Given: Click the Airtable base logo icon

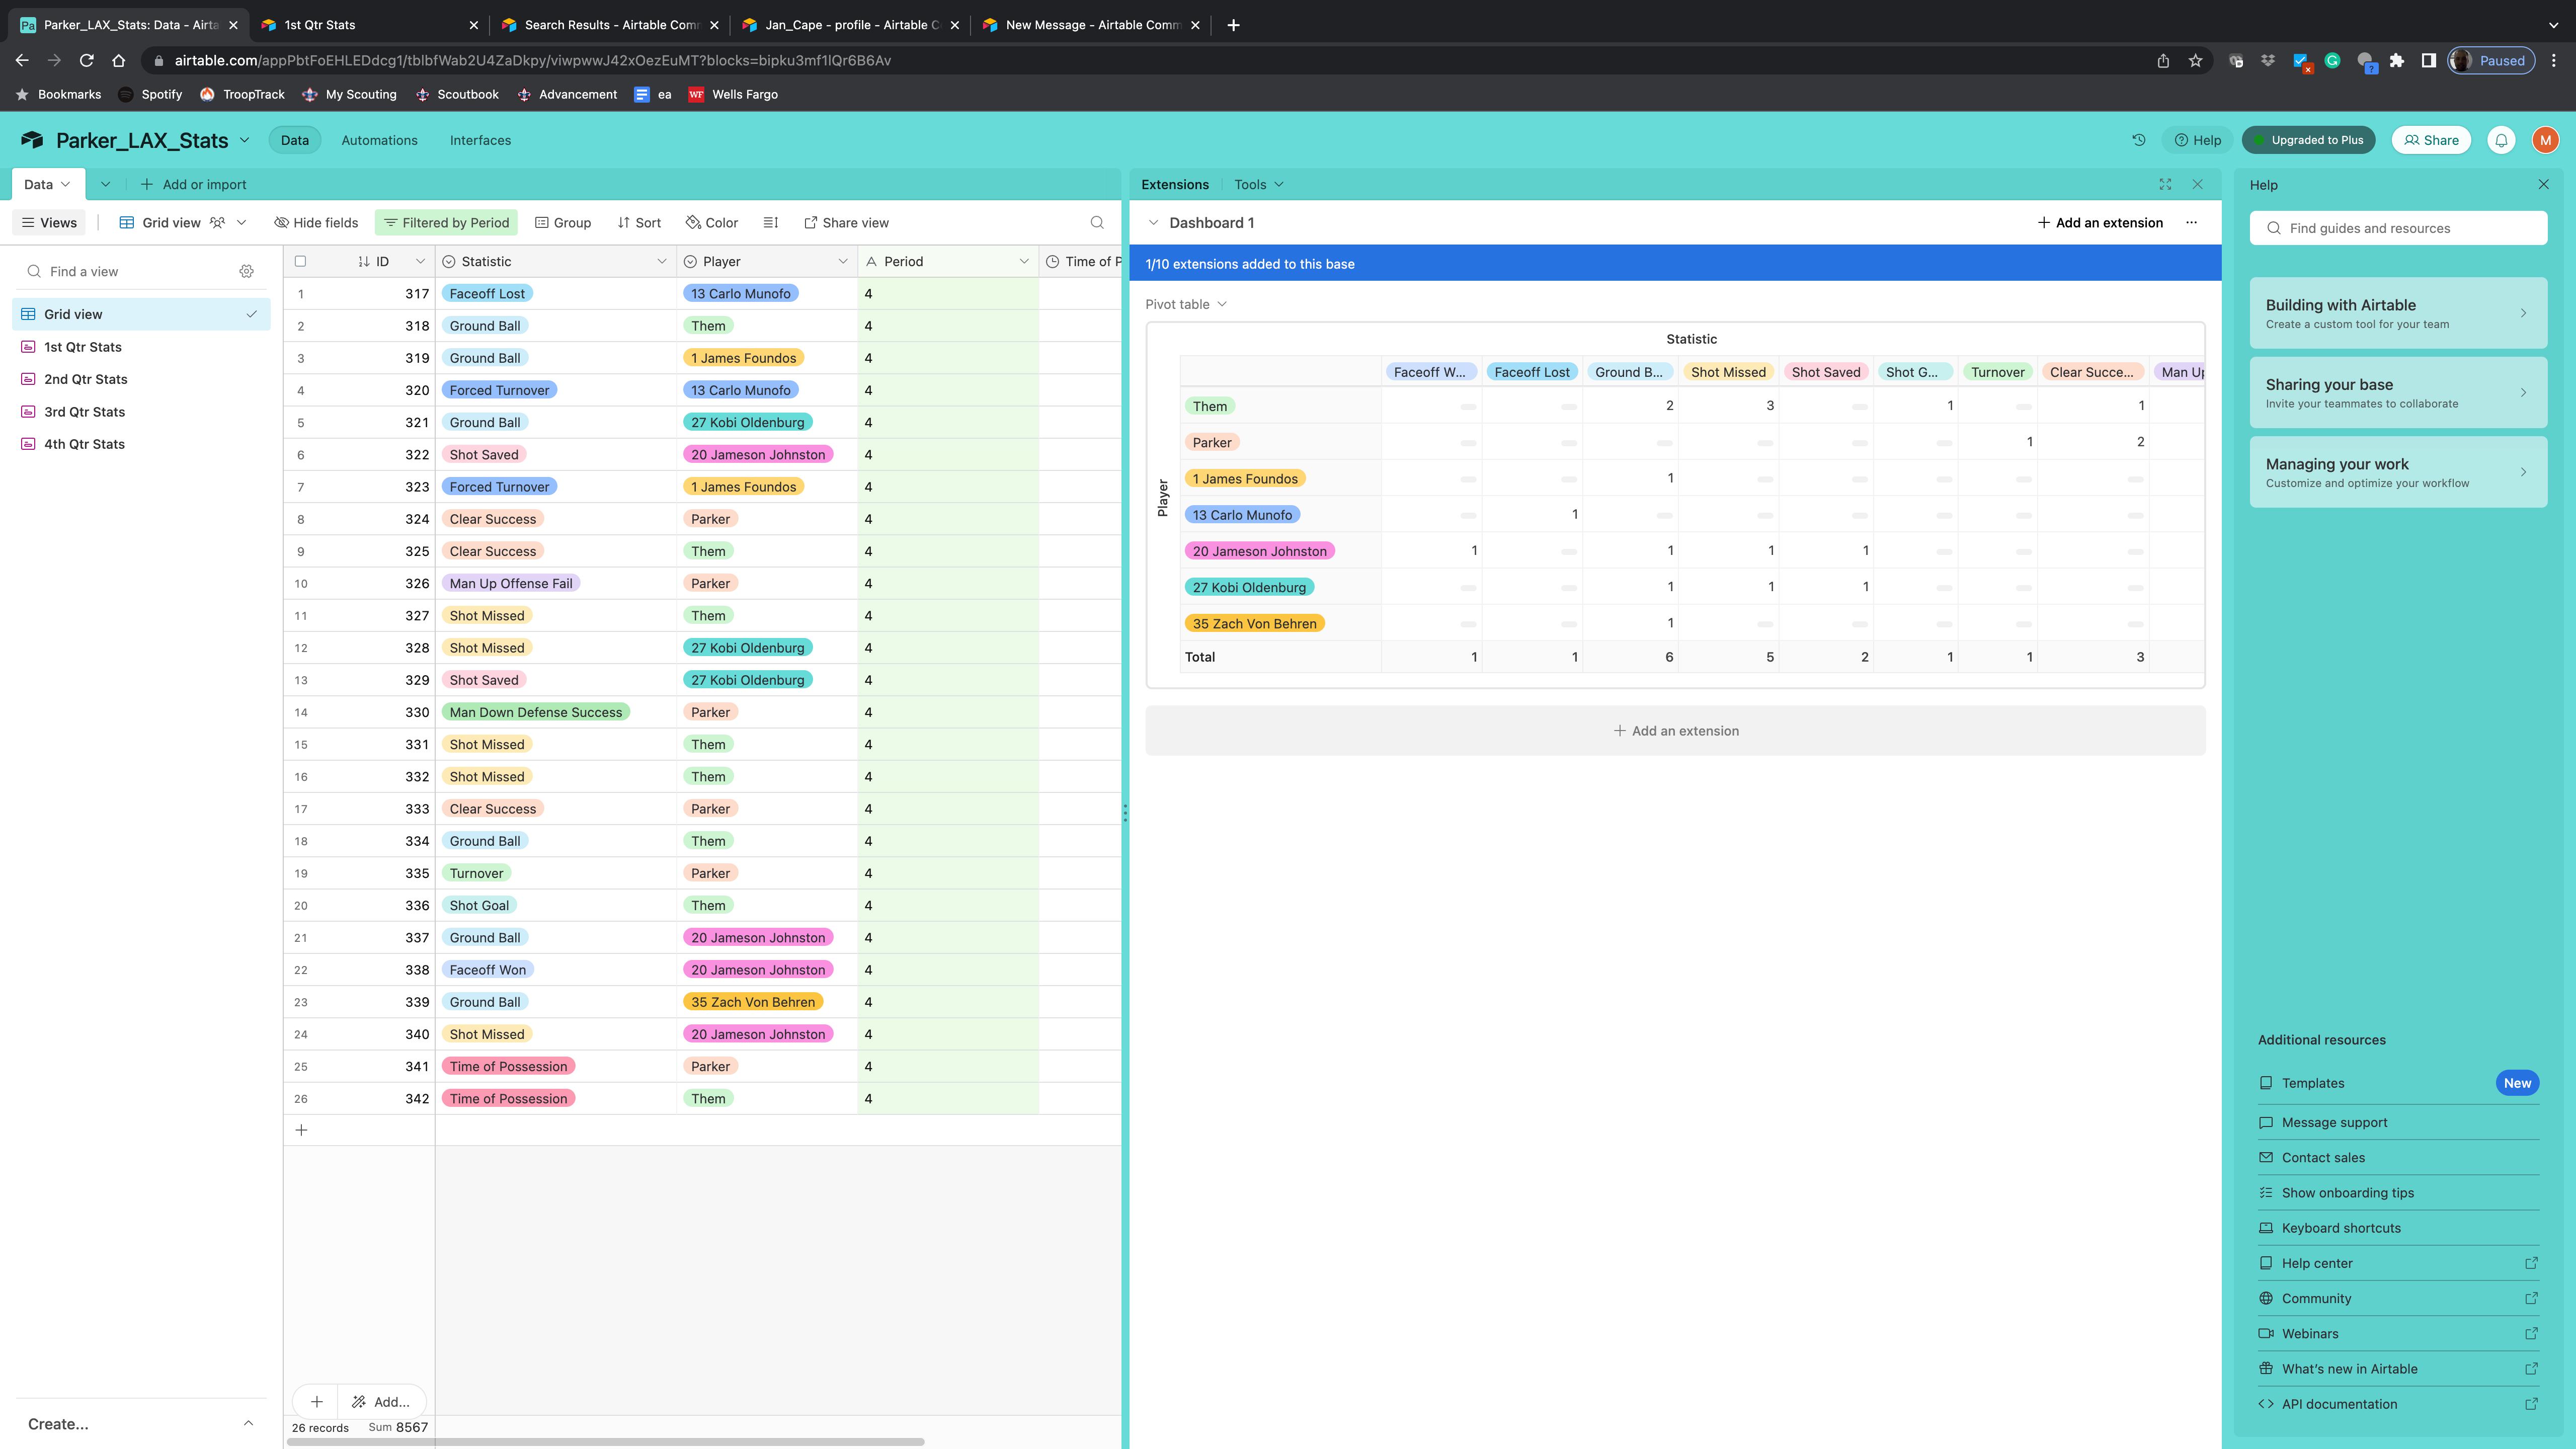Looking at the screenshot, I should coord(32,140).
